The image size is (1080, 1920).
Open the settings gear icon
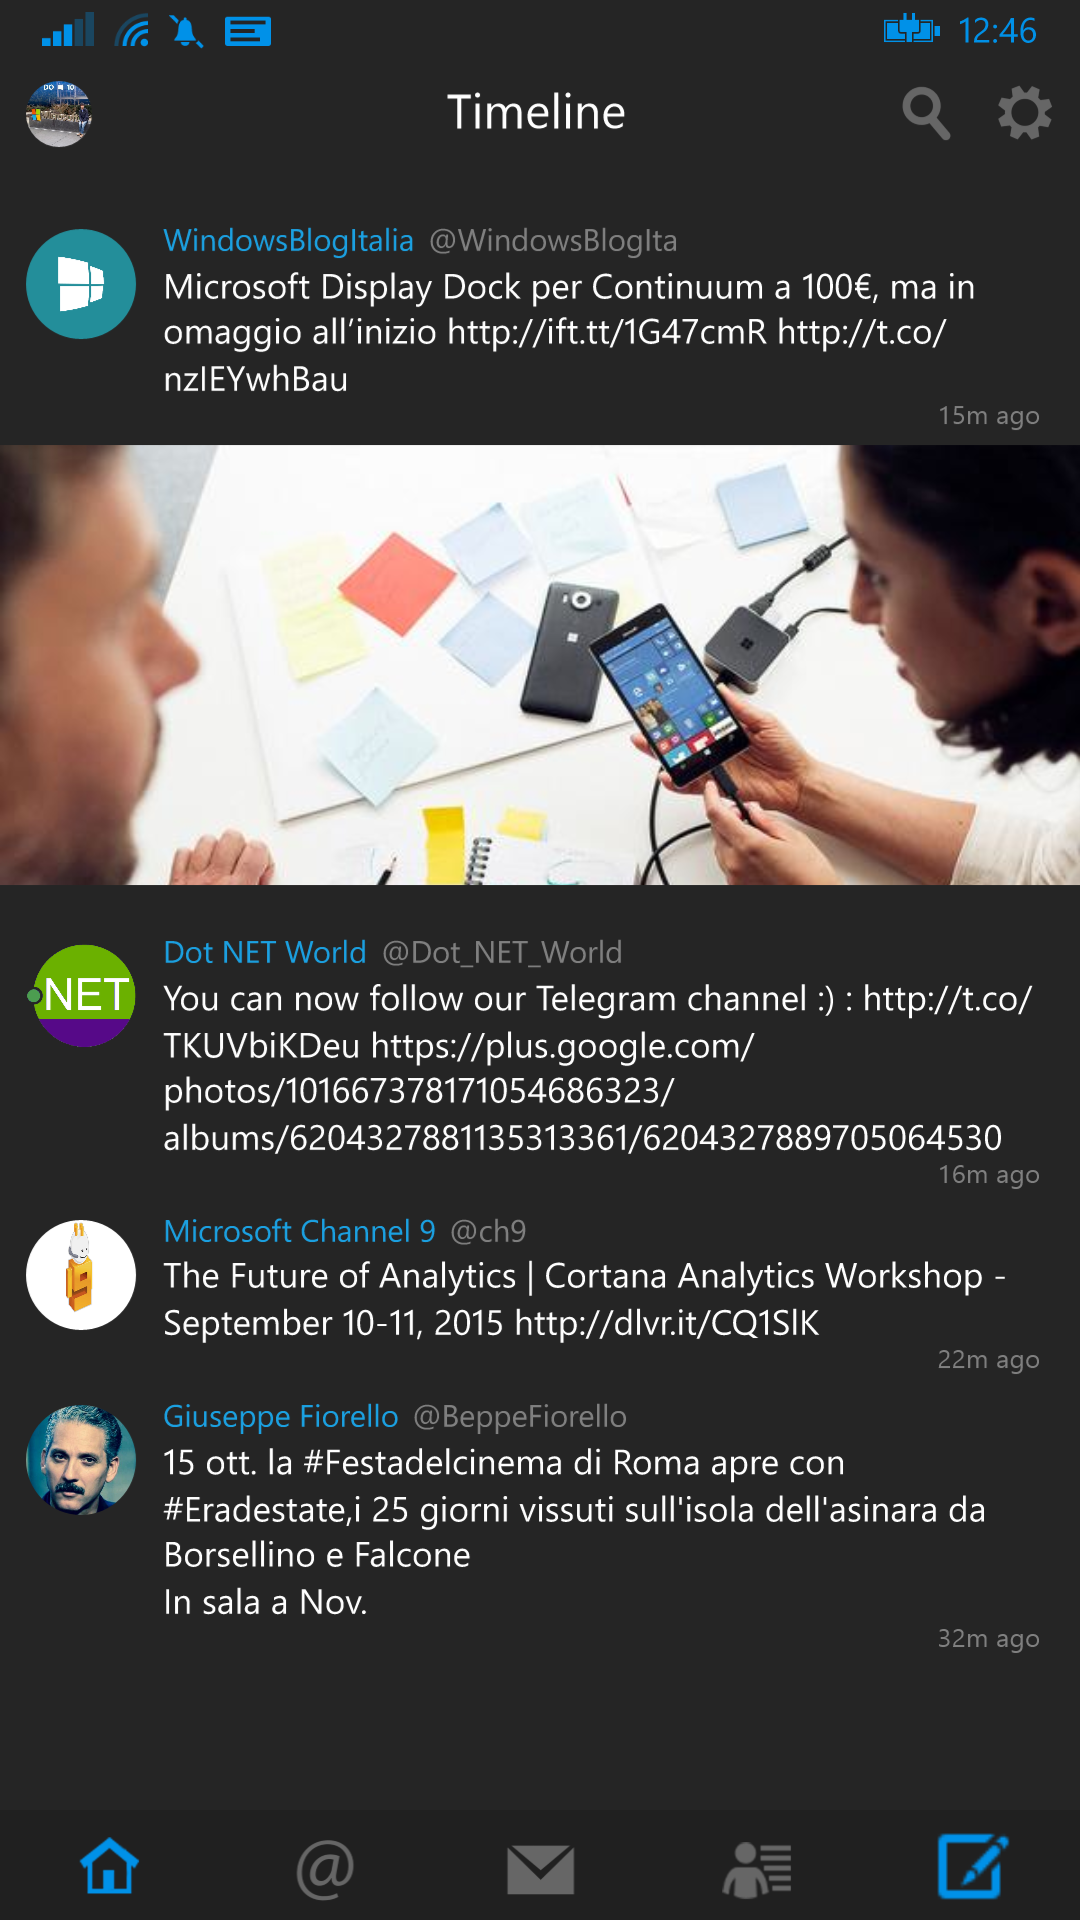[1025, 113]
